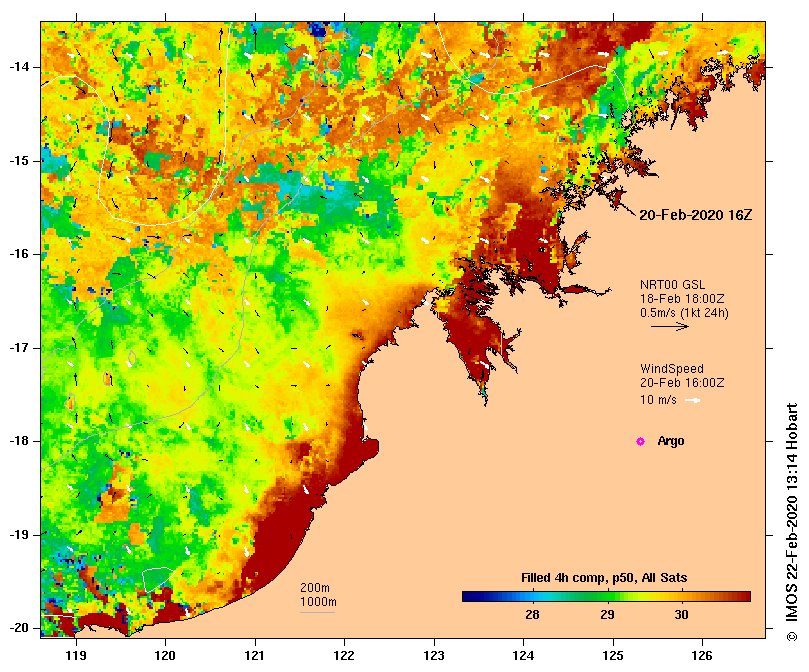Click the '30' value on color scale

coord(681,615)
